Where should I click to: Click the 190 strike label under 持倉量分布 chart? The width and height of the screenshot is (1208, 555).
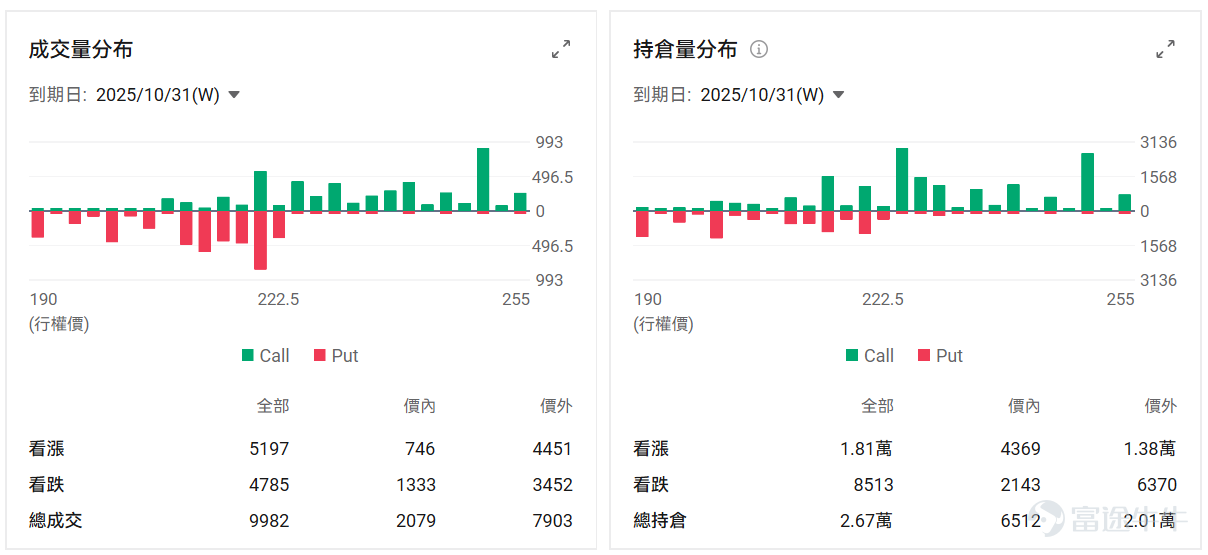(x=647, y=300)
